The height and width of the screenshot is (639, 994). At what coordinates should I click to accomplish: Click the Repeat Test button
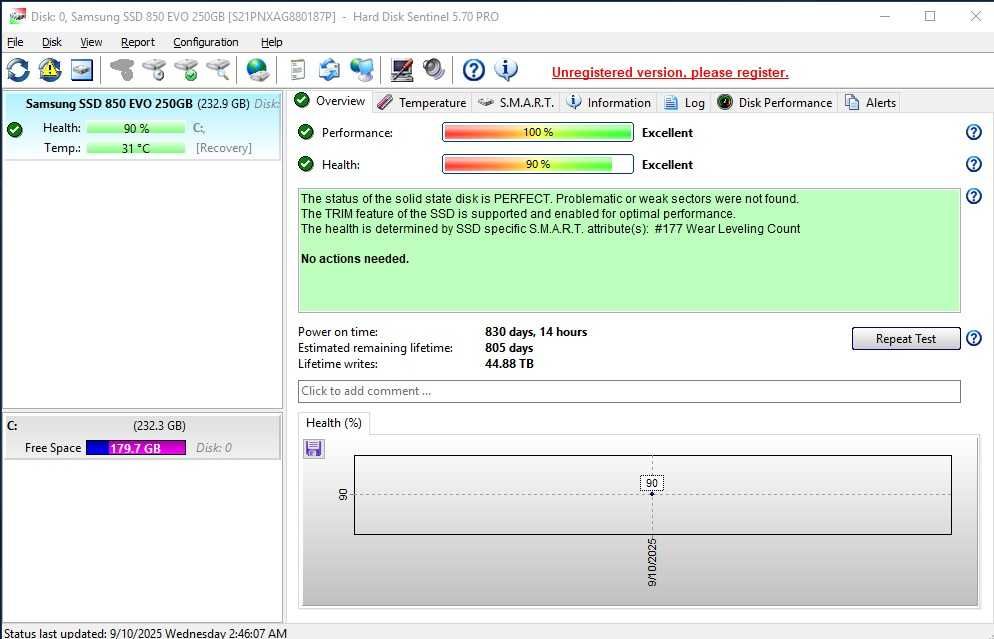[906, 339]
